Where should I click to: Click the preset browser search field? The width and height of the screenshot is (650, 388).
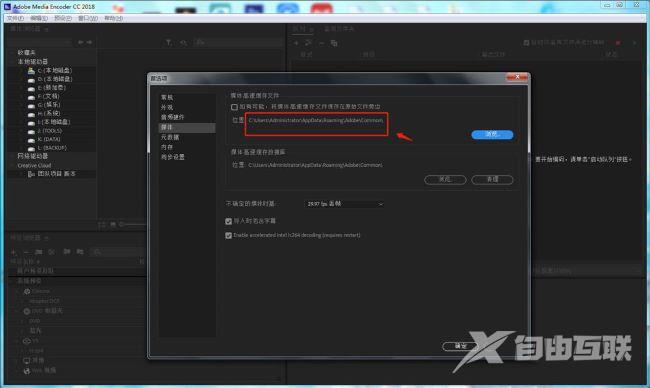(118, 252)
